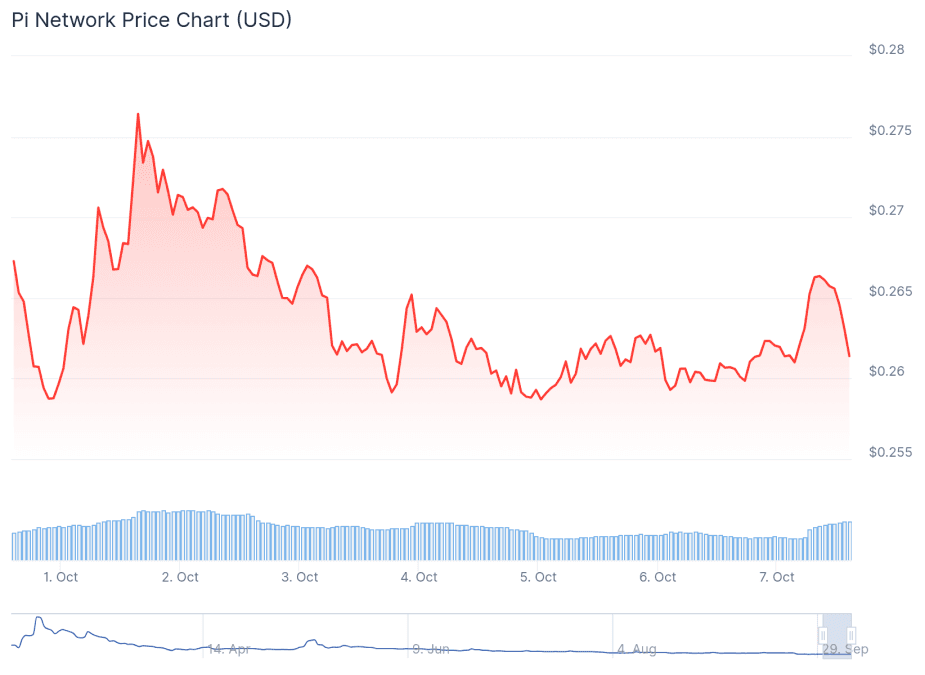The height and width of the screenshot is (675, 925).
Task: Click the "3. Oct" date axis label
Action: (x=300, y=577)
